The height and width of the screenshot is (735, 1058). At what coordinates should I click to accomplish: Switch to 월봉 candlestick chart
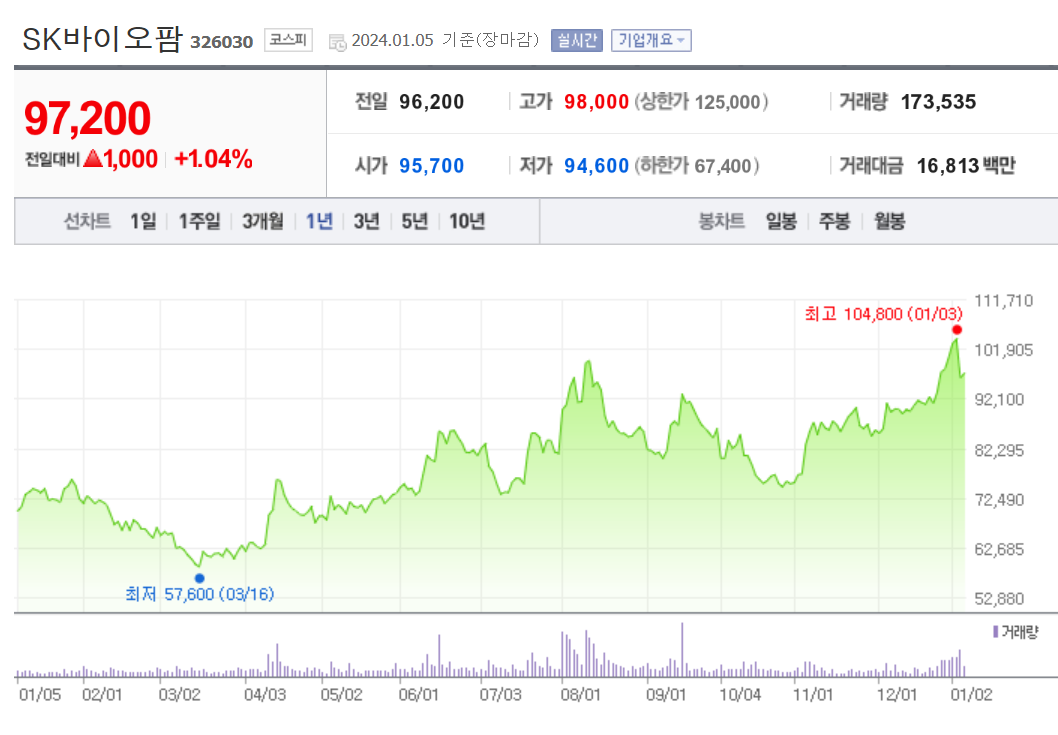click(x=889, y=221)
